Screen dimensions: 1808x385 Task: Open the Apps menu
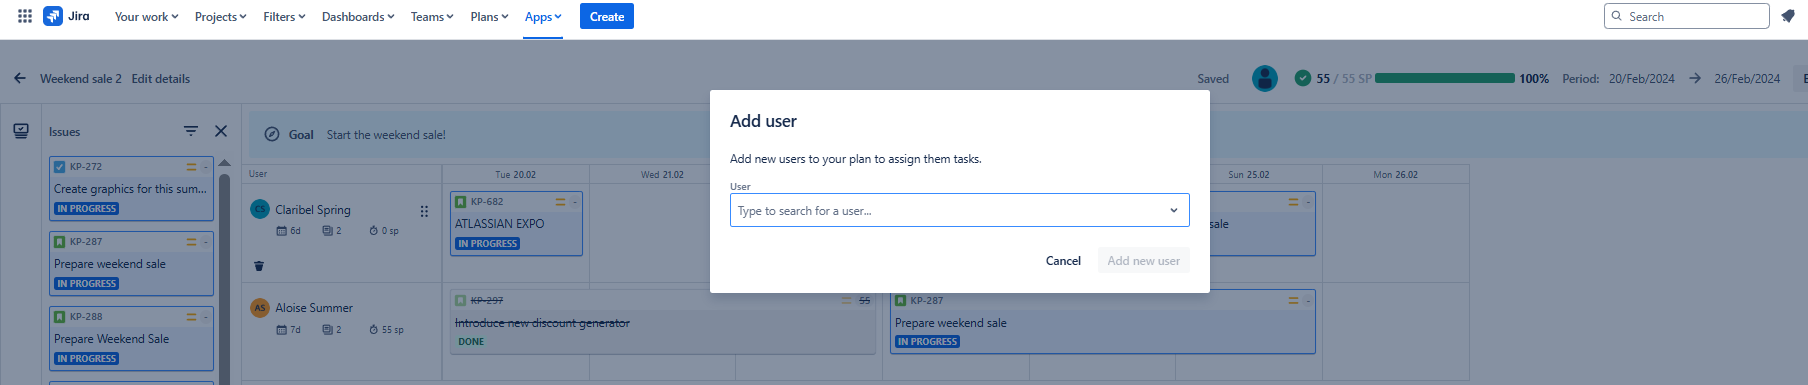pos(543,17)
